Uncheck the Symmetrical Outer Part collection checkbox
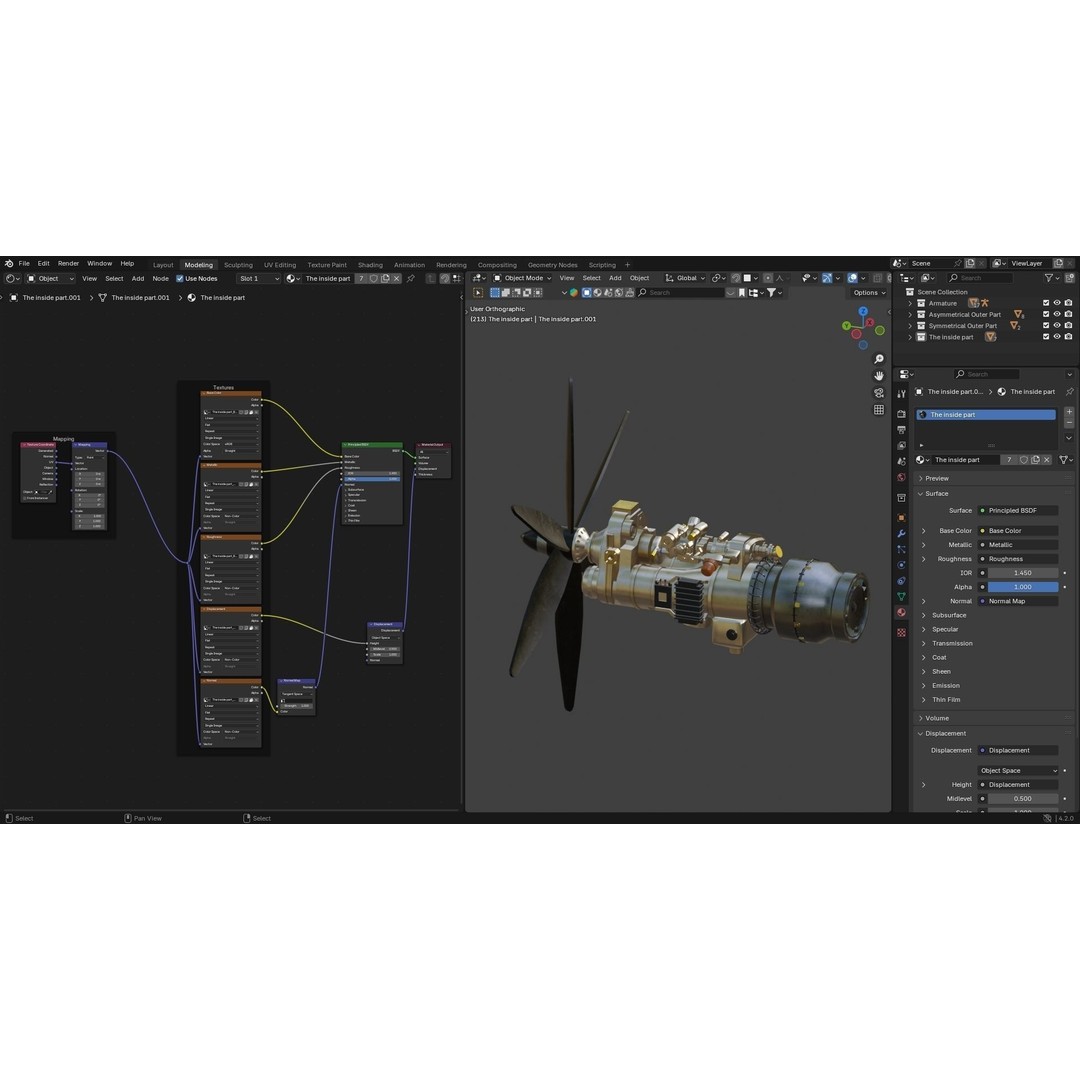The image size is (1080, 1080). 1046,326
